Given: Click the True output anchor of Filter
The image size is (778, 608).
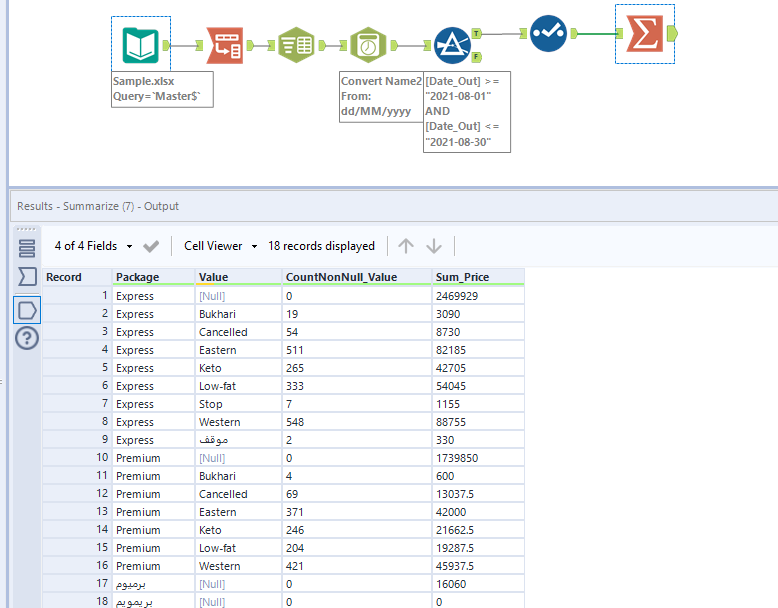Looking at the screenshot, I should click(x=476, y=33).
